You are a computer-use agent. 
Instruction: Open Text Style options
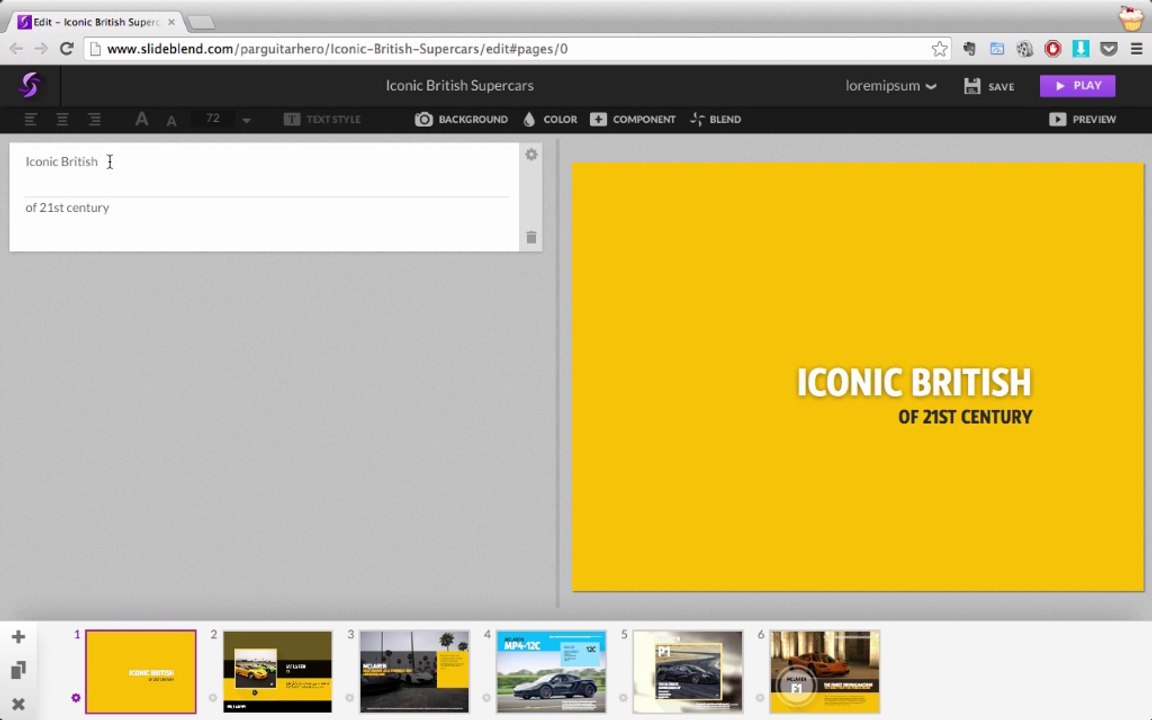point(322,119)
